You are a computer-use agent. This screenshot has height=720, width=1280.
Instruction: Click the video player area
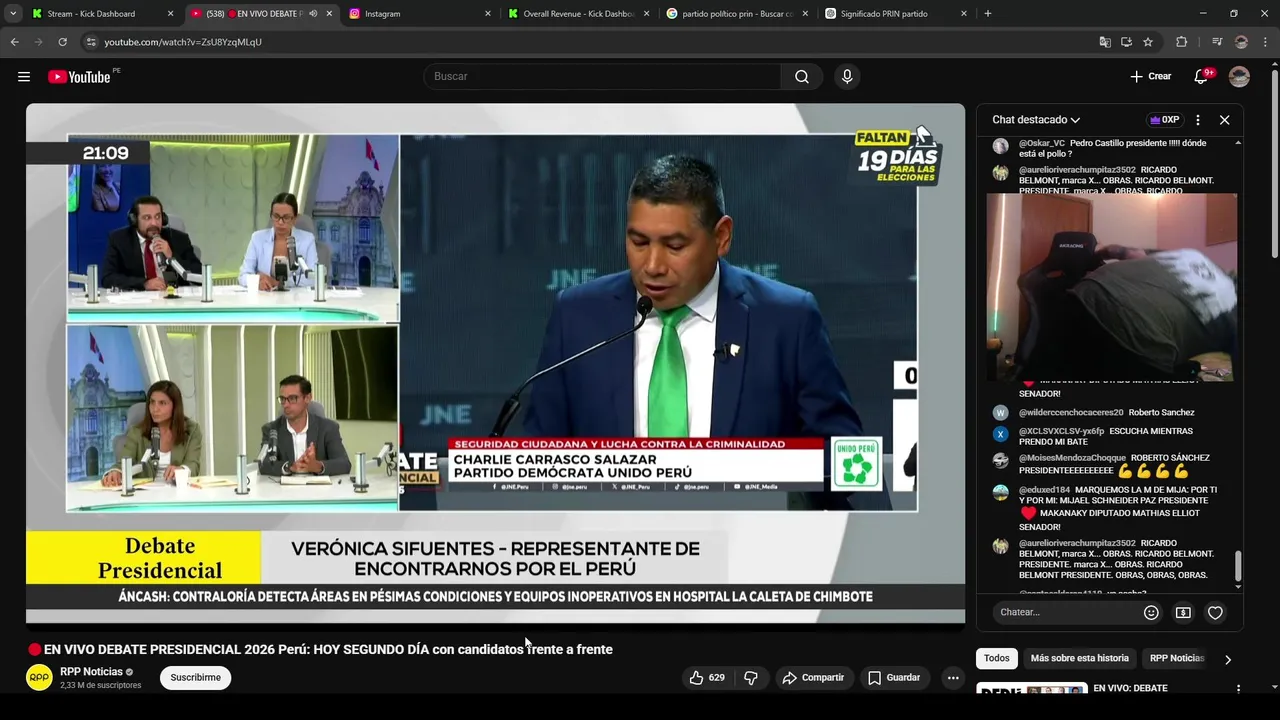click(x=495, y=363)
